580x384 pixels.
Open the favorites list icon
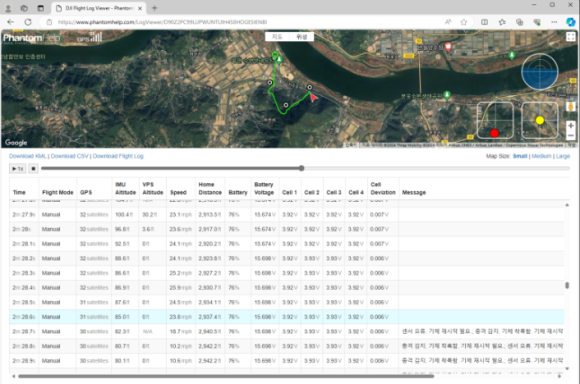(502, 22)
